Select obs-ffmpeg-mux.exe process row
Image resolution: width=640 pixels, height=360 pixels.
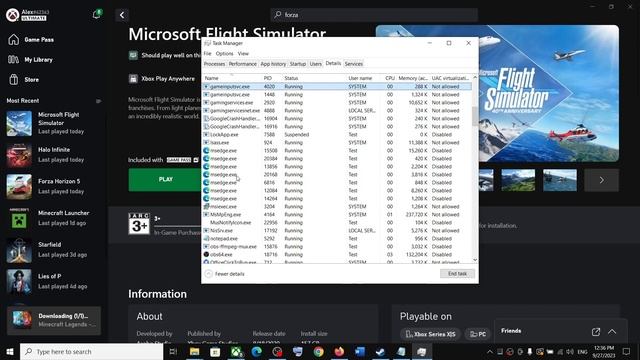337,247
